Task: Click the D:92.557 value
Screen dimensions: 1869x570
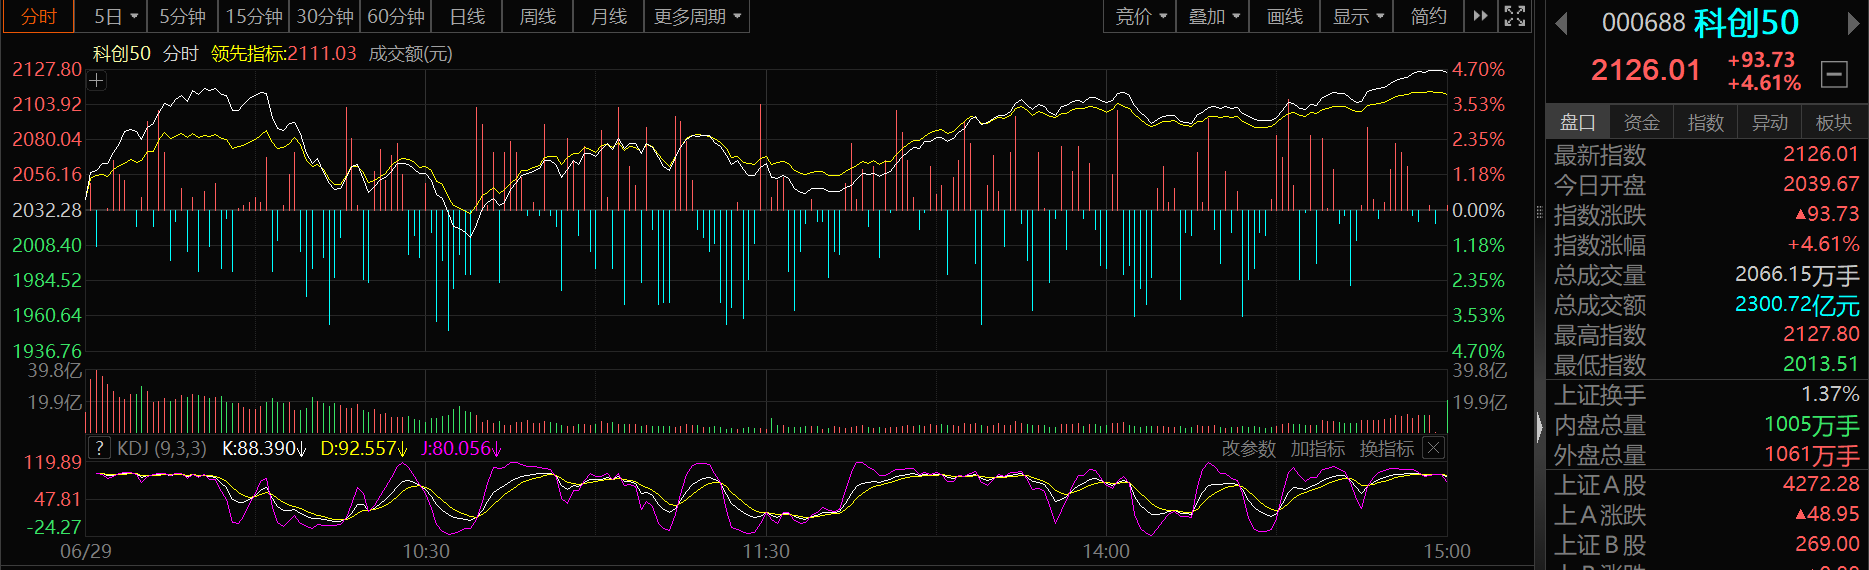Action: (364, 448)
